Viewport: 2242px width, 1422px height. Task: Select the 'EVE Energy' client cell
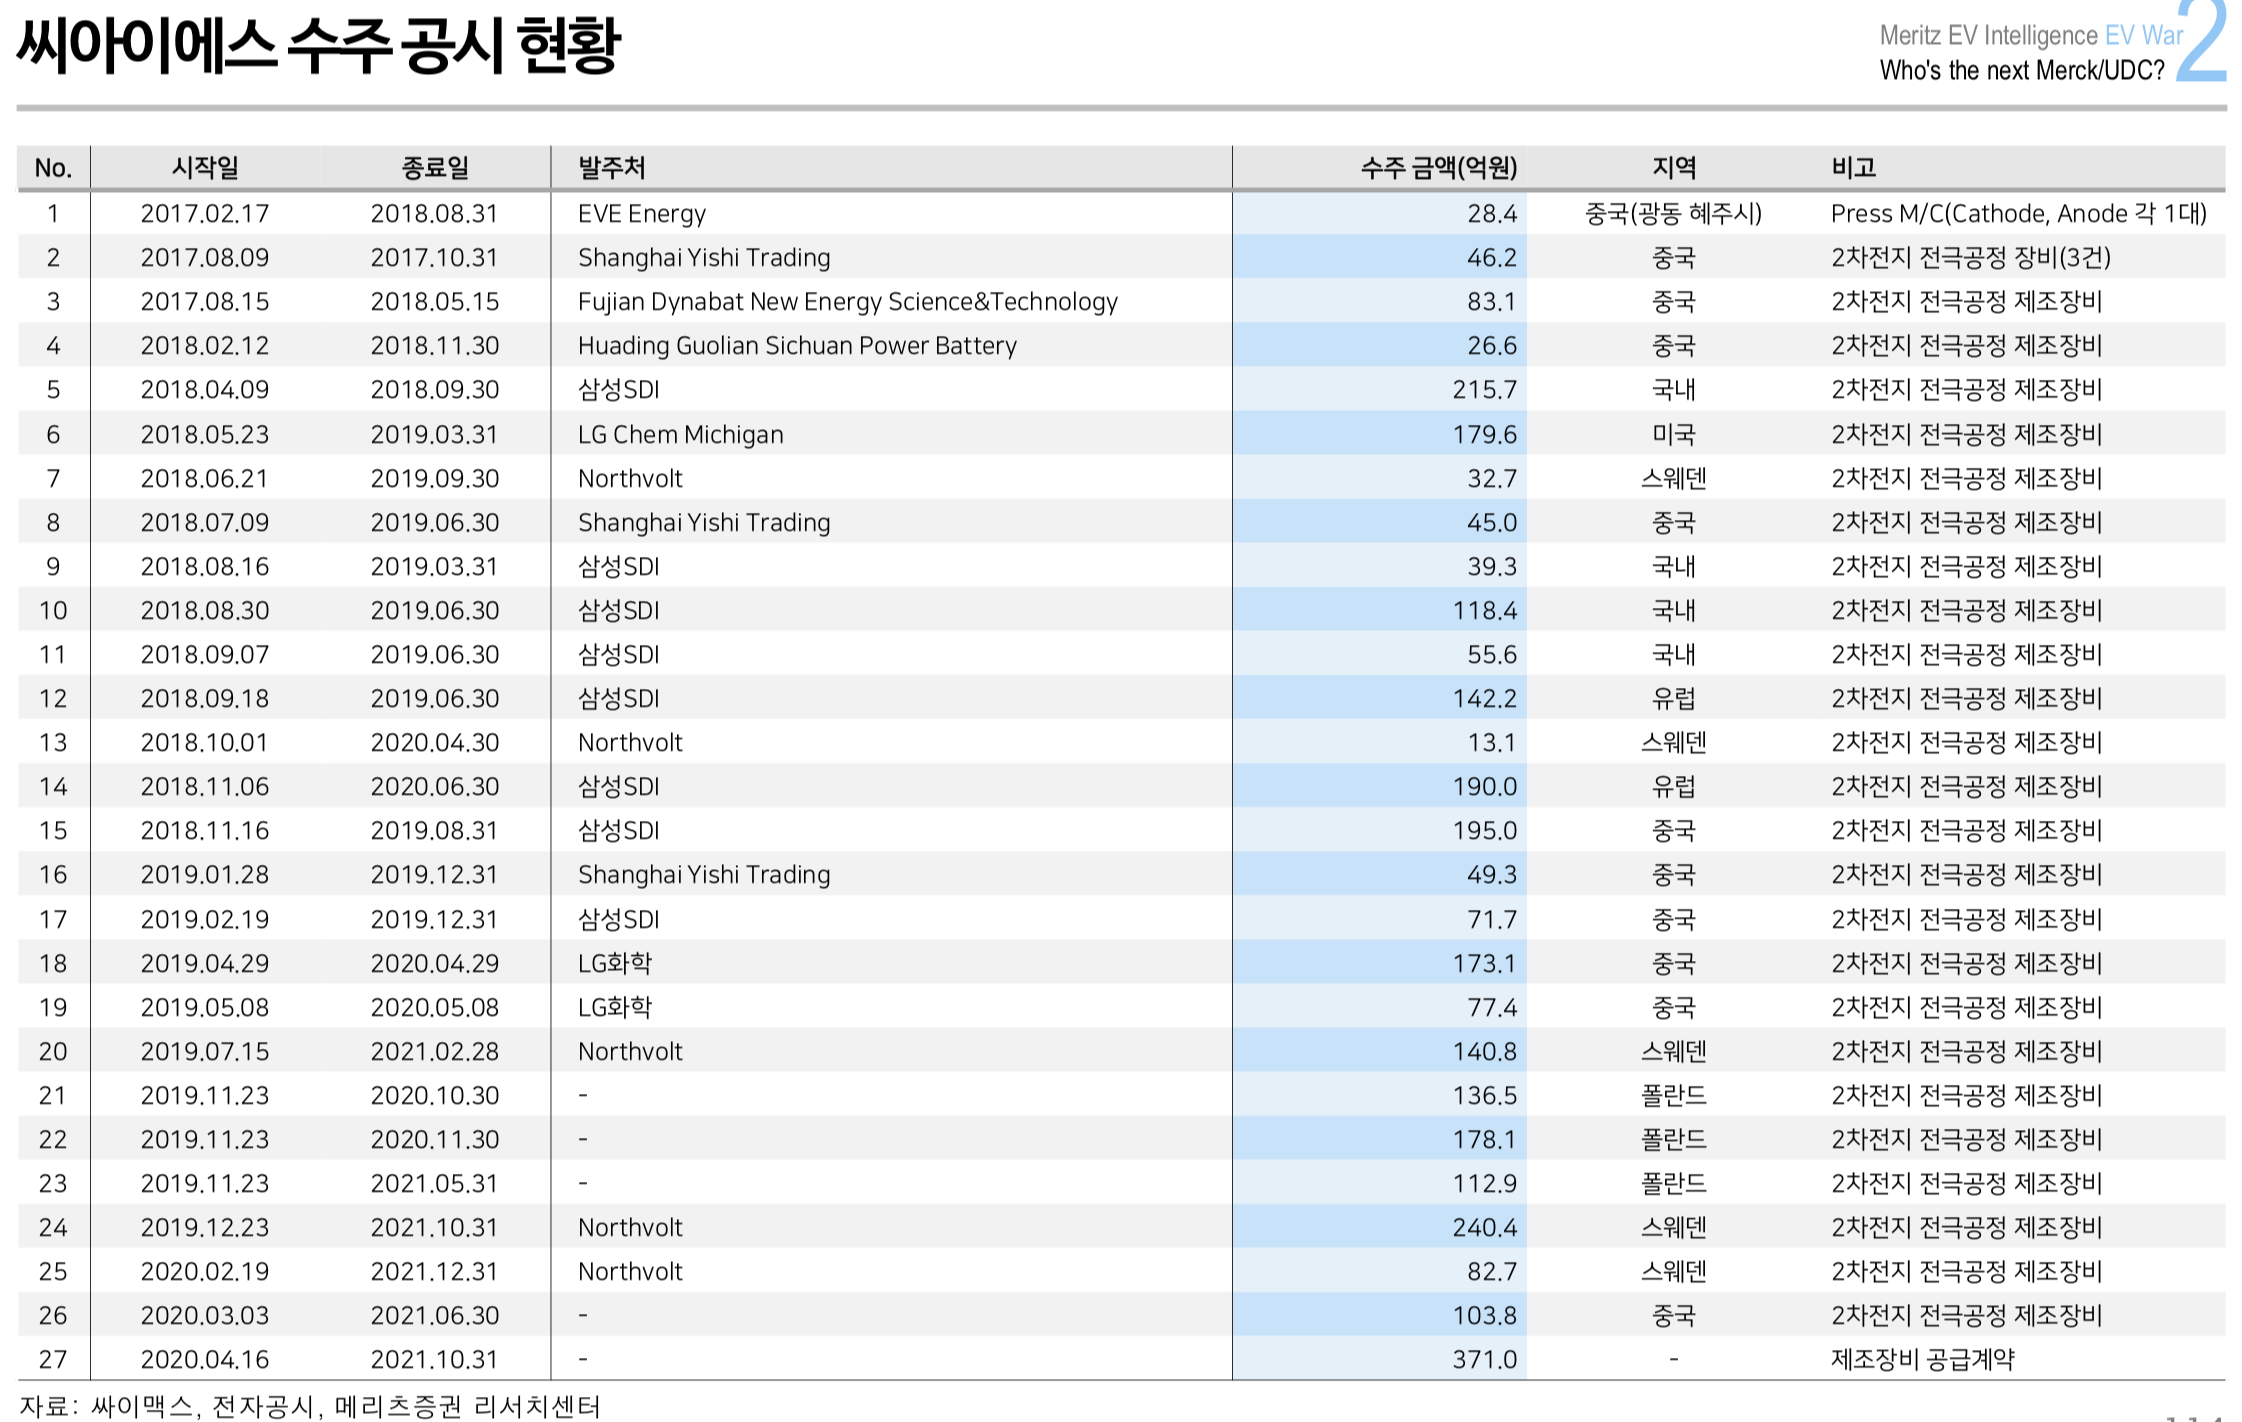point(641,214)
